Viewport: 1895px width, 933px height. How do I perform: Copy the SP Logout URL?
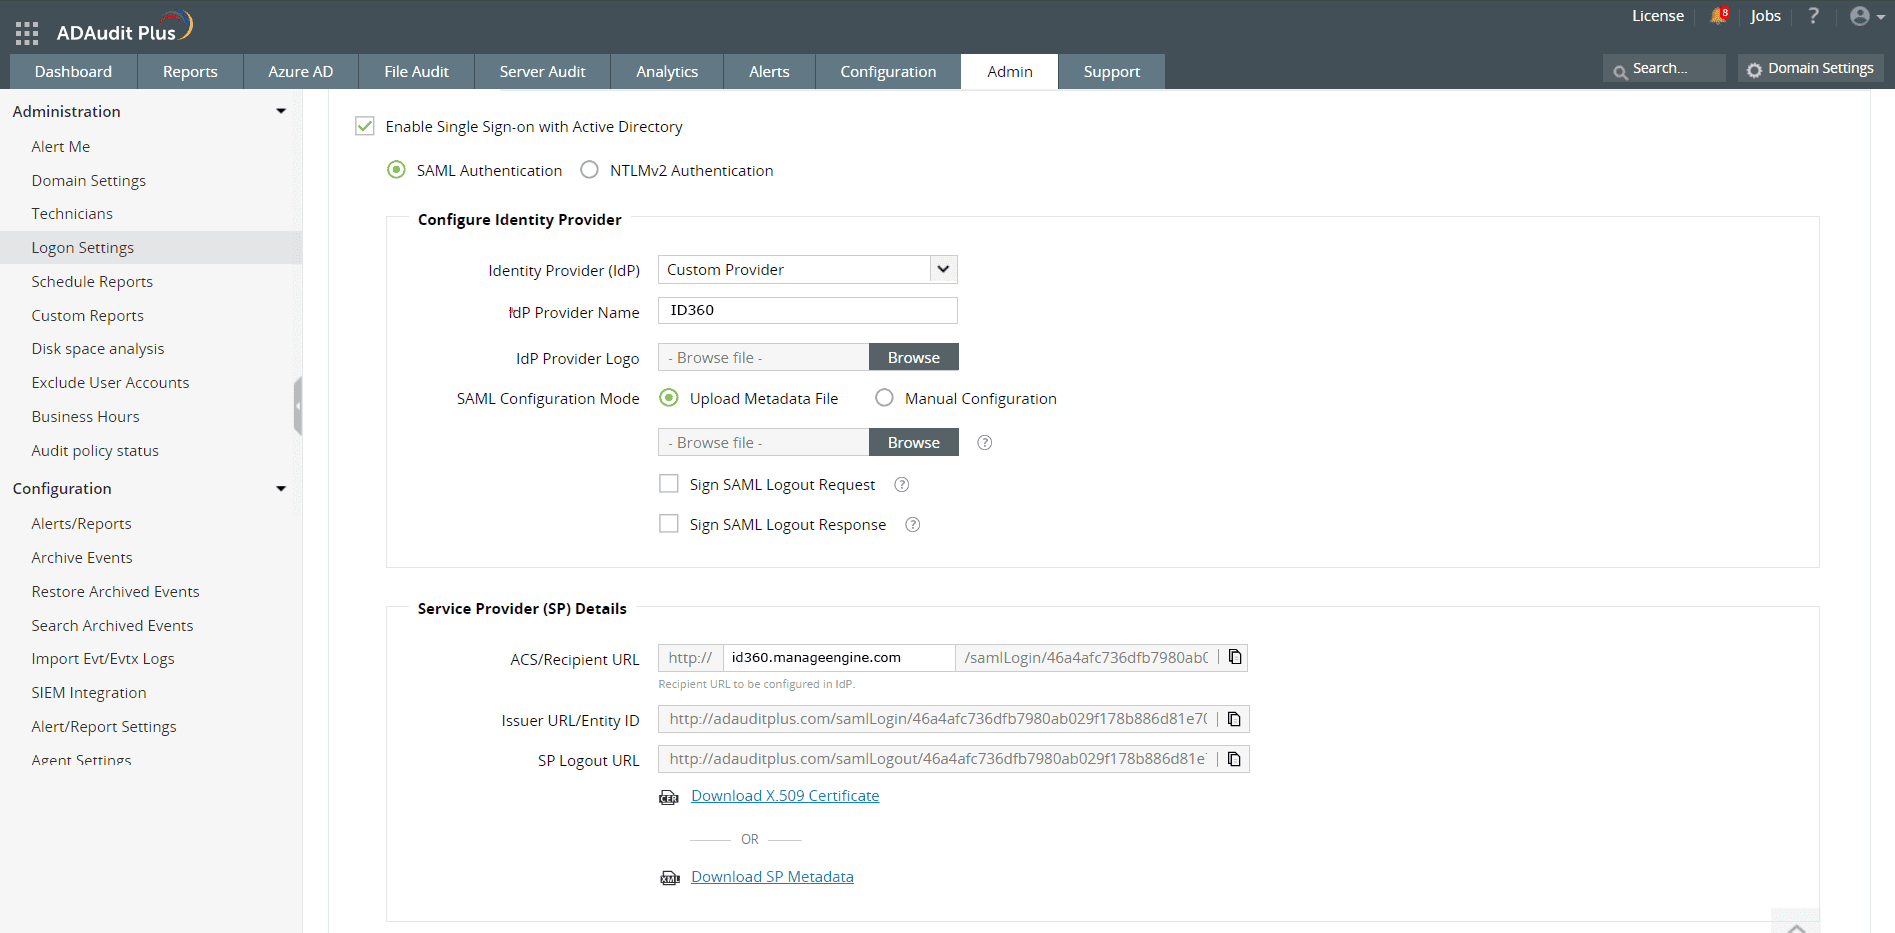pyautogui.click(x=1234, y=759)
